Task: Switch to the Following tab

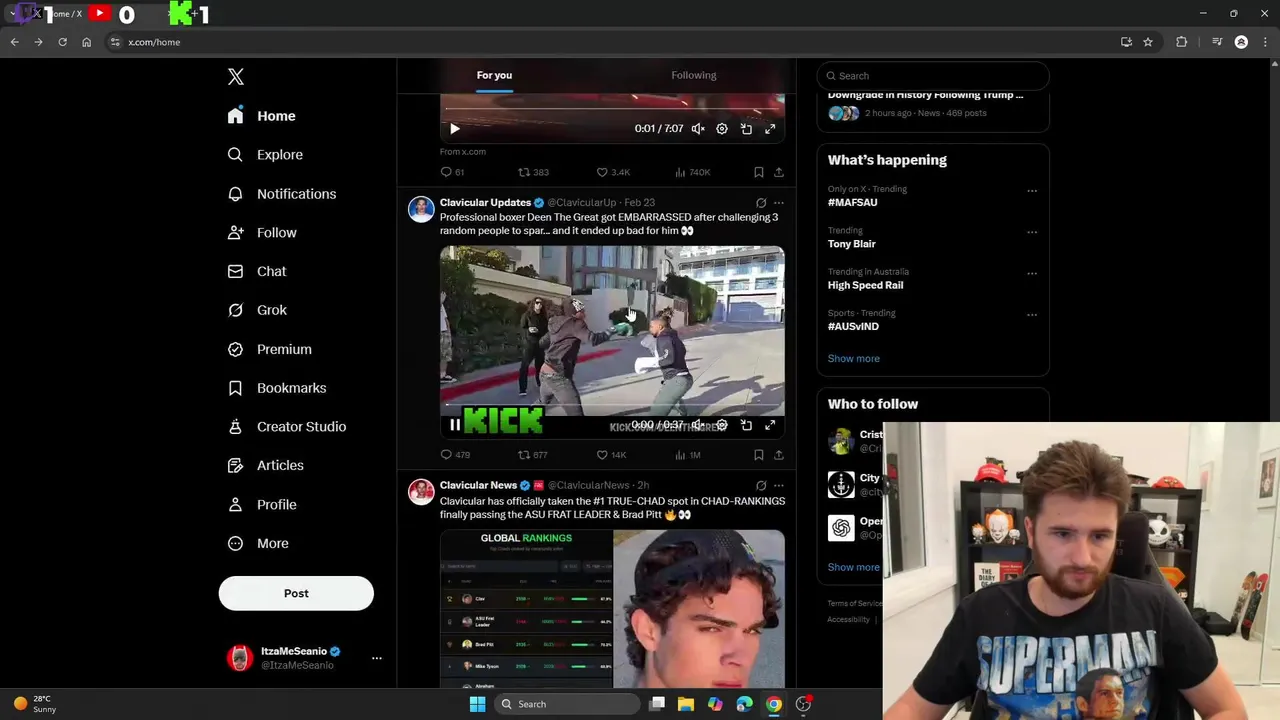Action: coord(694,75)
